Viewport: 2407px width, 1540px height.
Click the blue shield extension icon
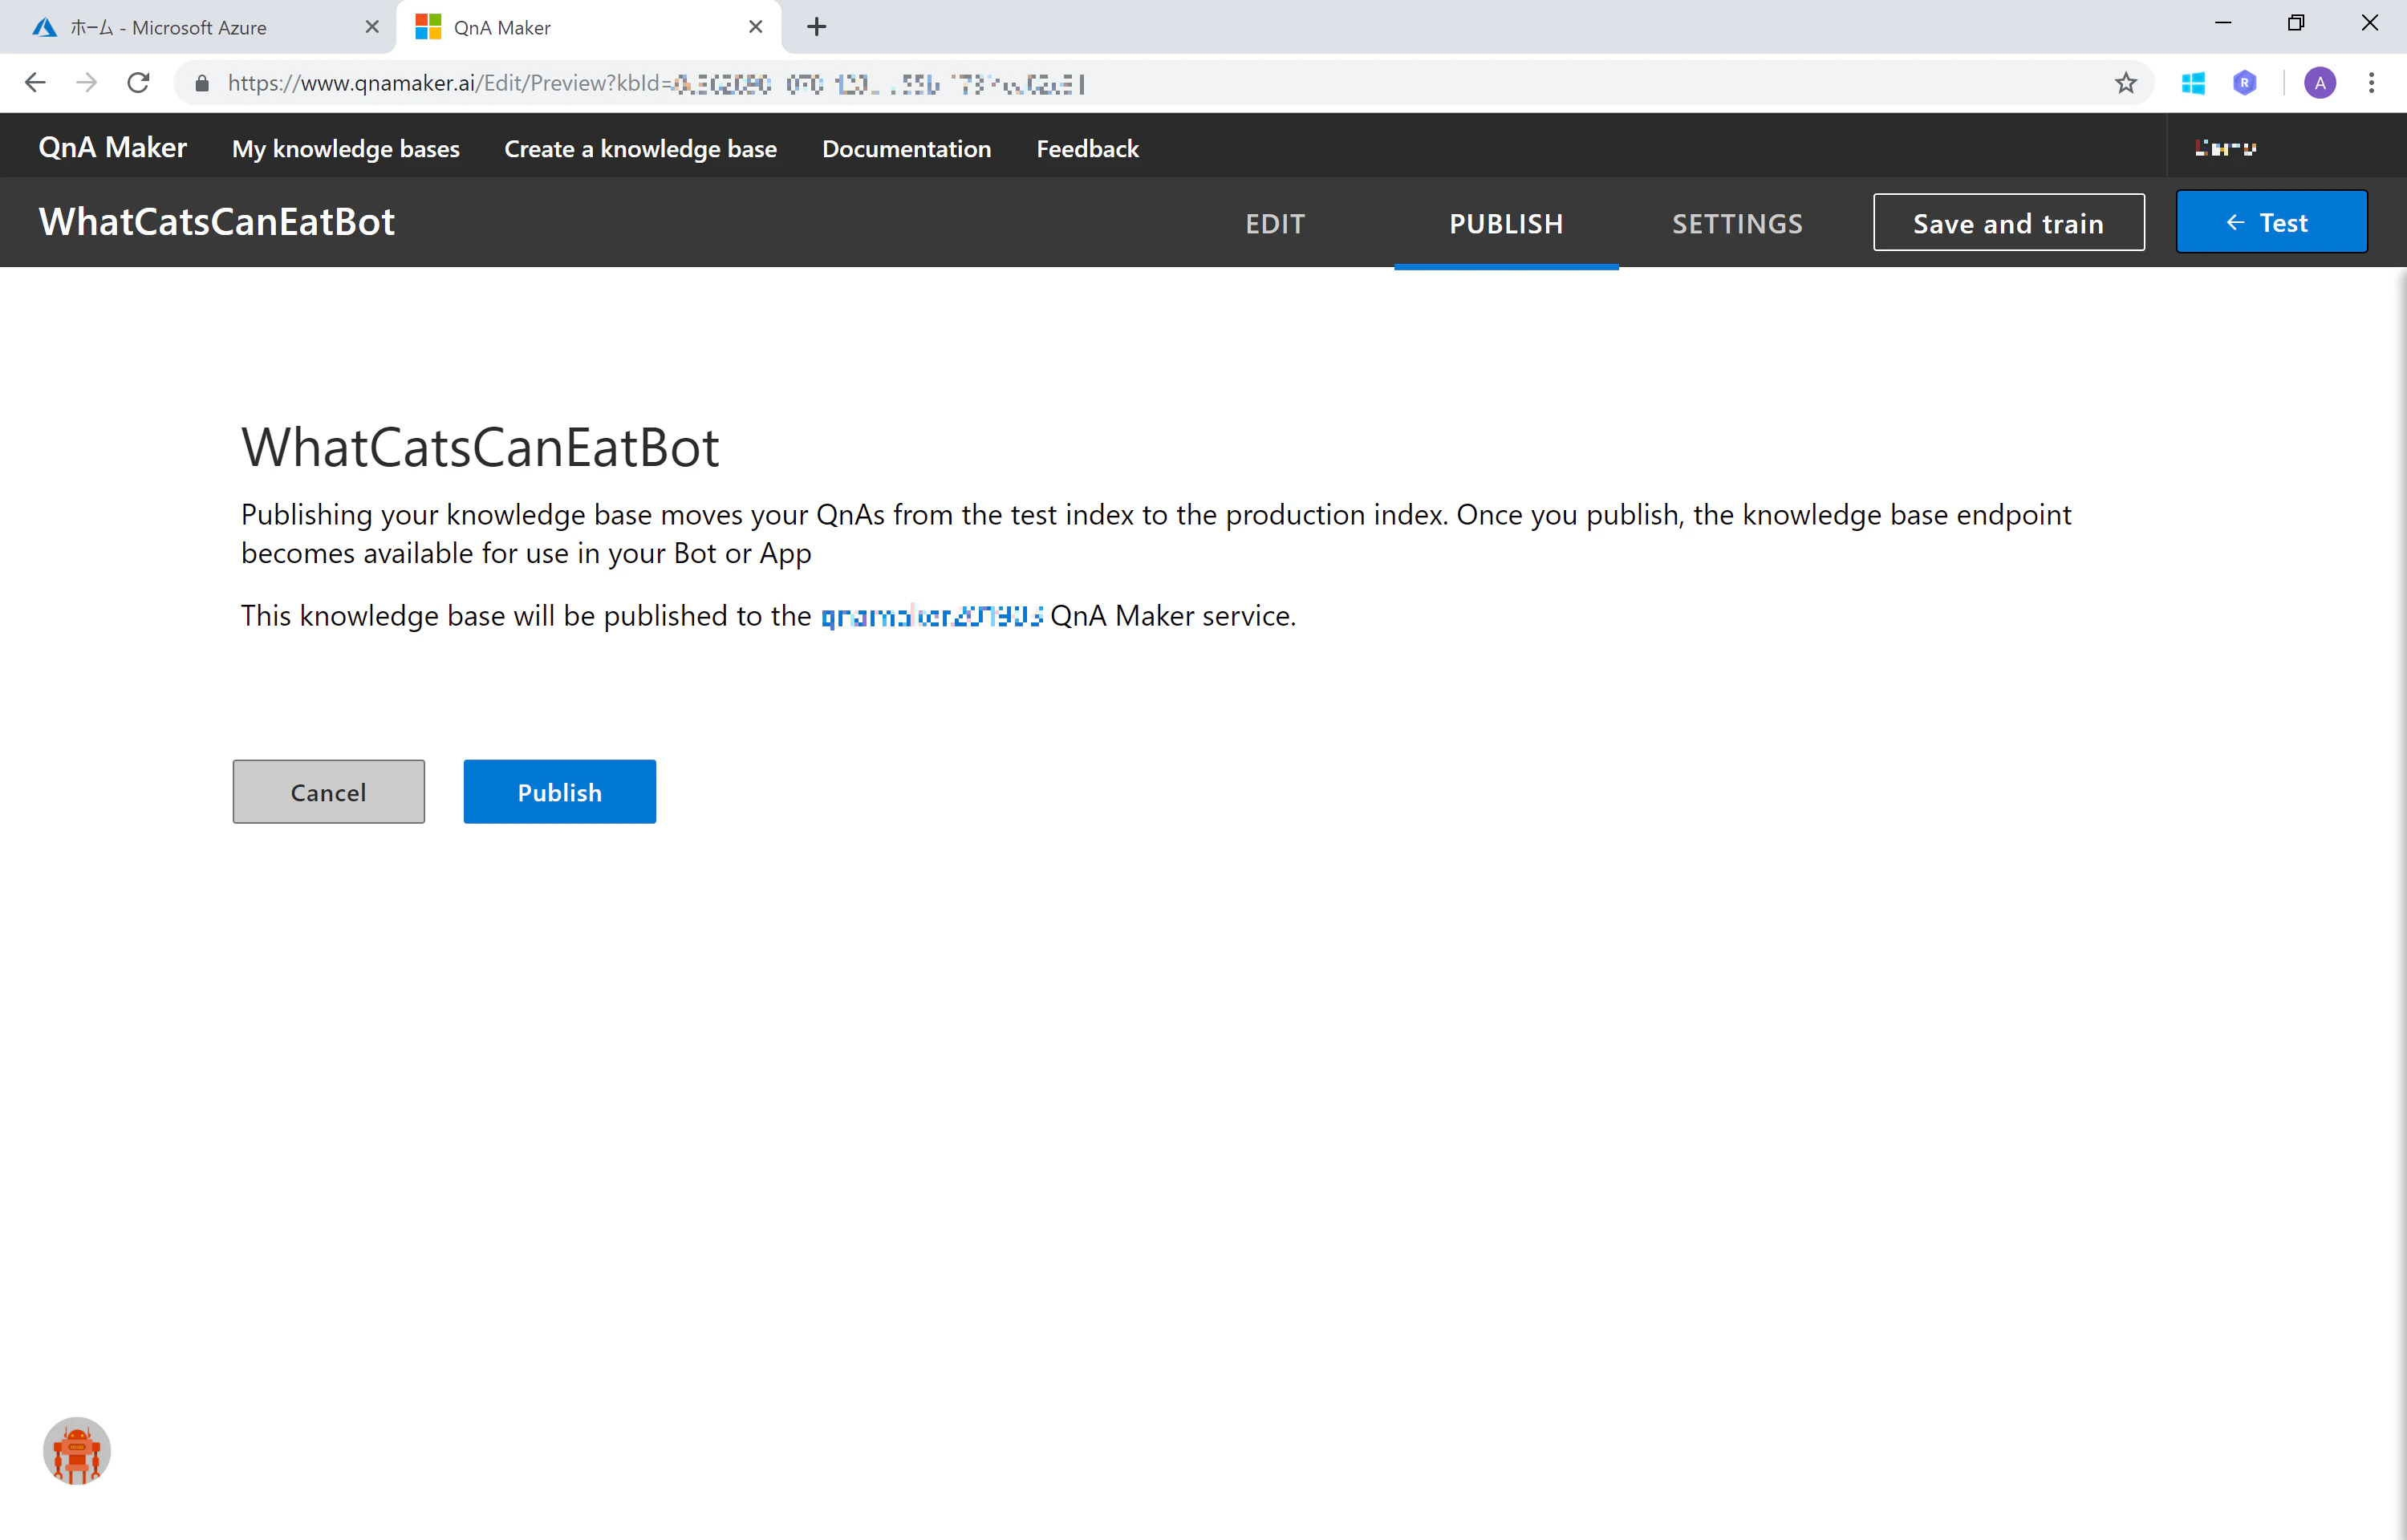[x=2245, y=83]
